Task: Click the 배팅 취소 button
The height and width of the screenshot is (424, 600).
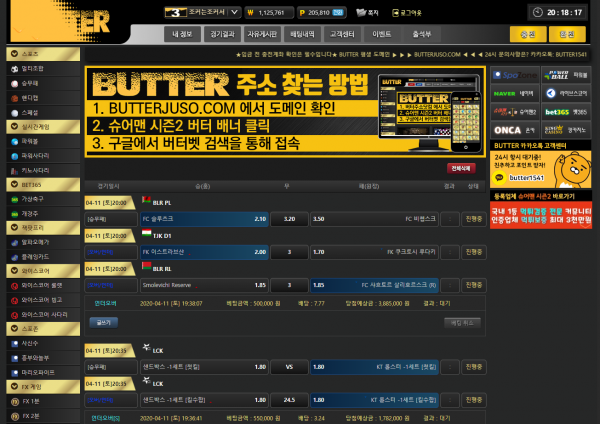Action: [x=461, y=322]
